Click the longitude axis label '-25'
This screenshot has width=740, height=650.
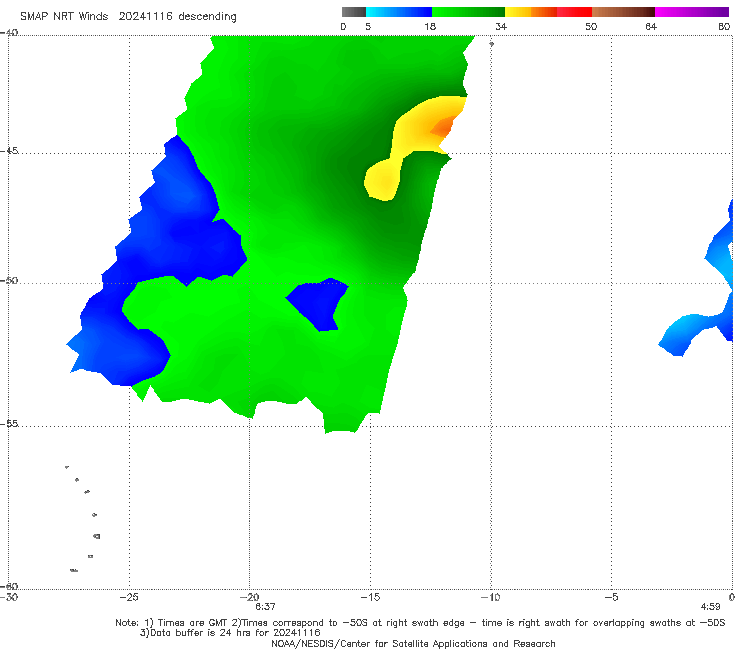(129, 597)
